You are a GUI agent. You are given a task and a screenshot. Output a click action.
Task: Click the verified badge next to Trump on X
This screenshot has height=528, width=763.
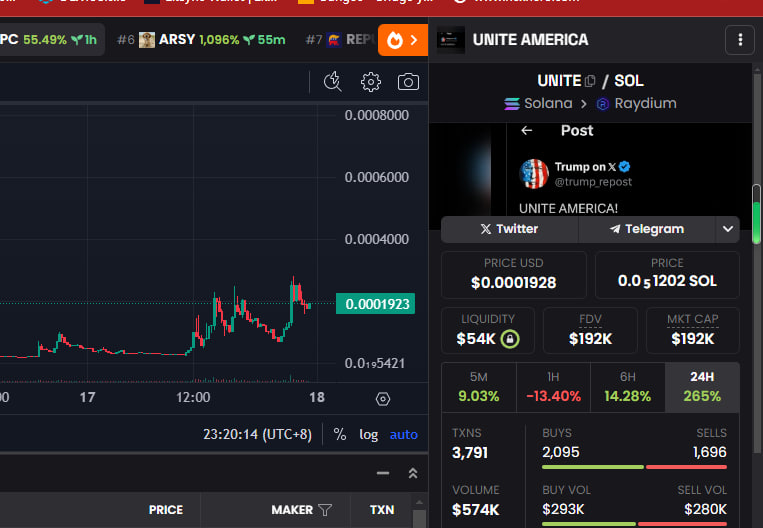tap(625, 167)
